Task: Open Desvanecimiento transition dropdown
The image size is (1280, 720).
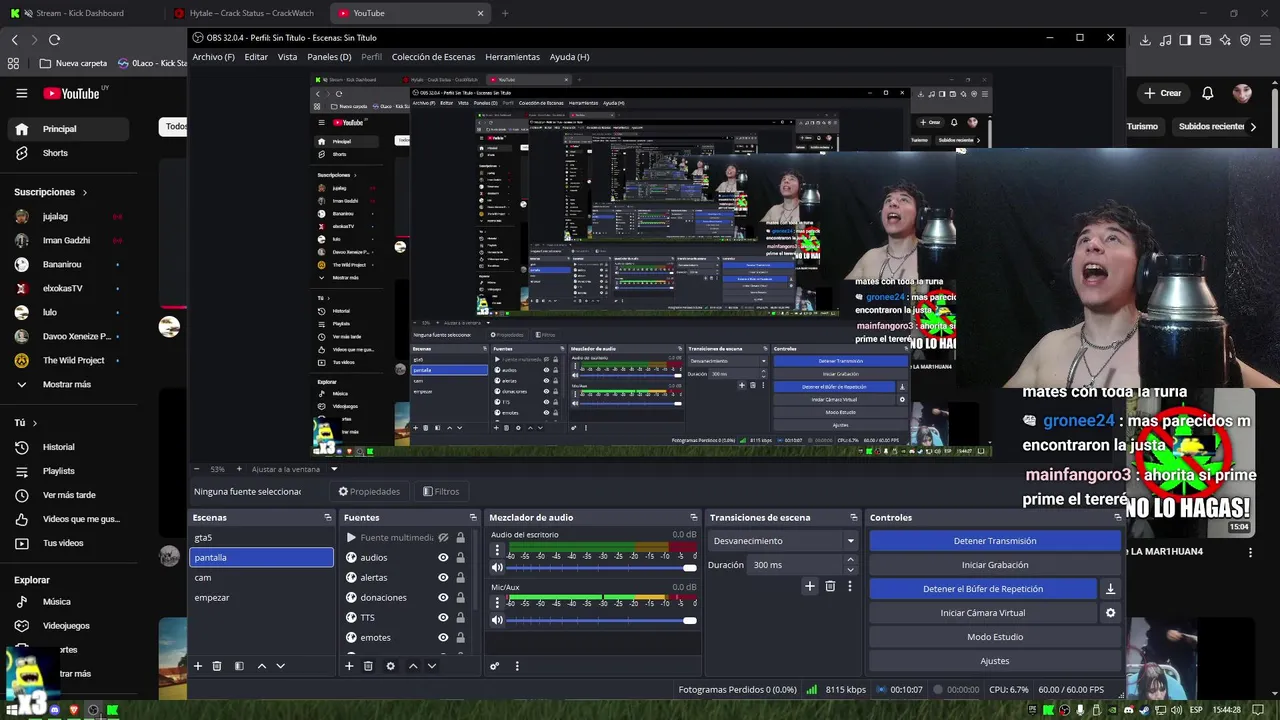Action: click(784, 541)
